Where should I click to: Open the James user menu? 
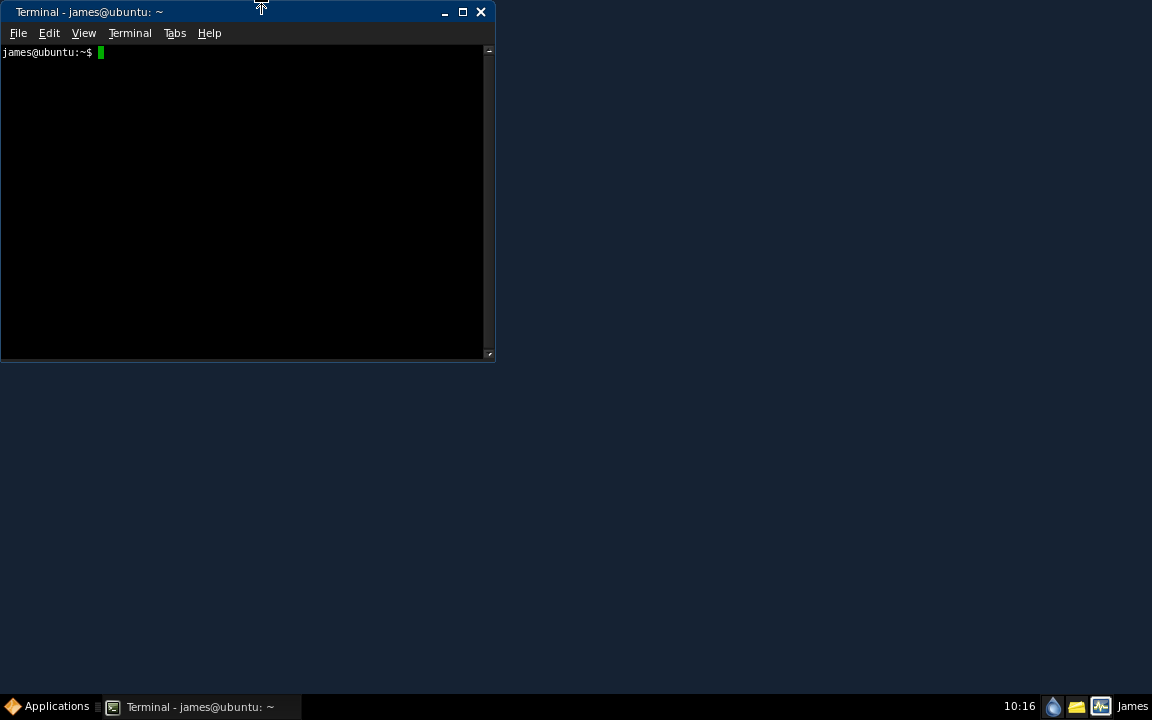pos(1132,706)
